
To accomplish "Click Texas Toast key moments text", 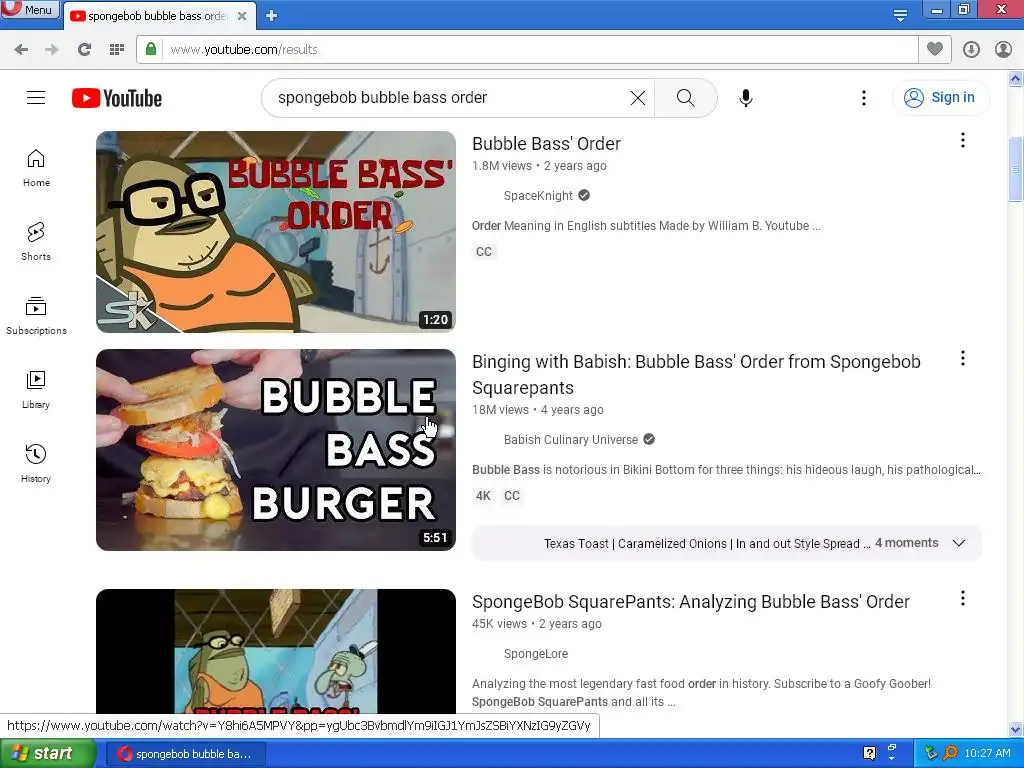I will coord(707,543).
